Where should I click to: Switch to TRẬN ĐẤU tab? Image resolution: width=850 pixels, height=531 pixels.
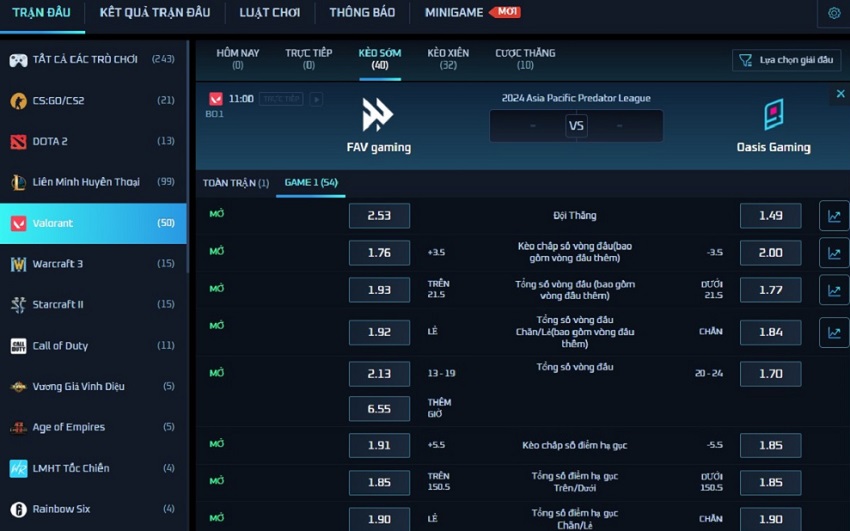(x=42, y=12)
